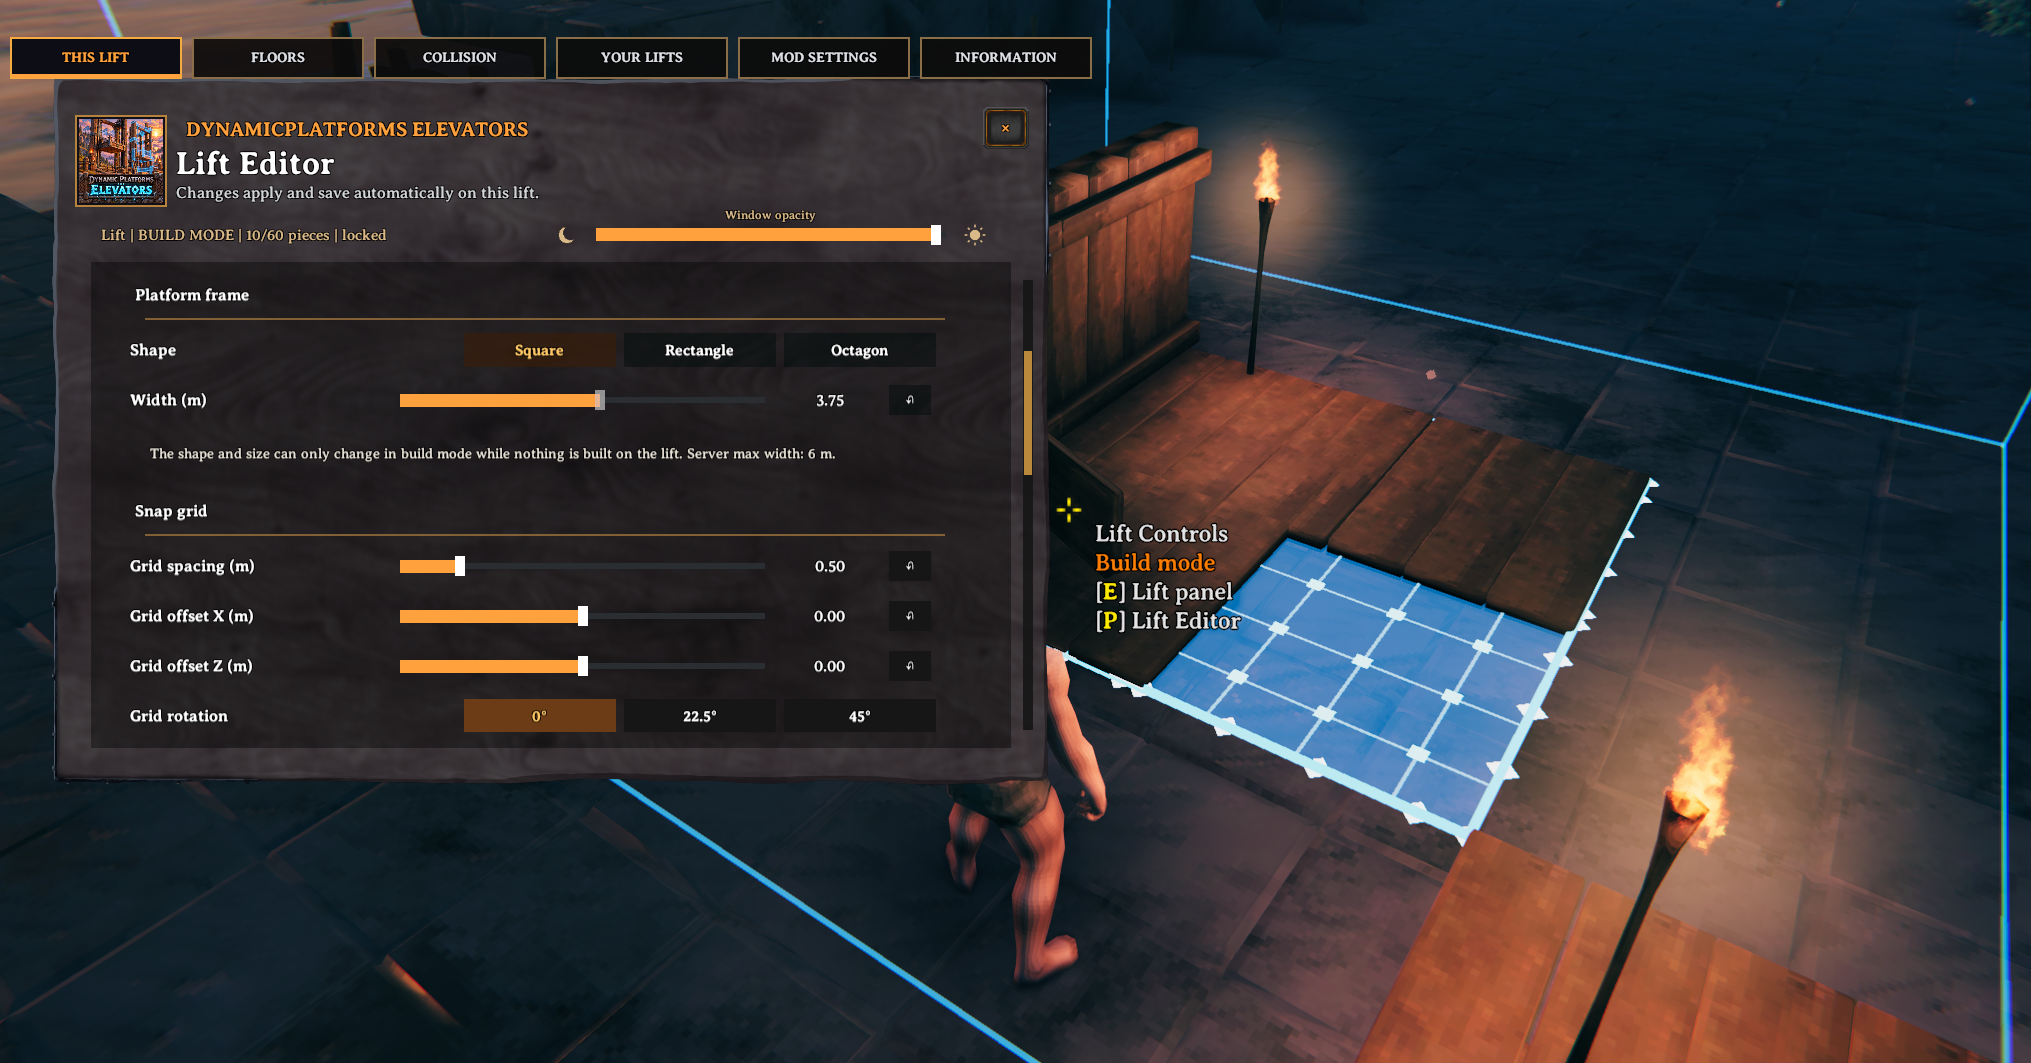Click the width value 3.75
This screenshot has width=2031, height=1063.
tap(830, 400)
